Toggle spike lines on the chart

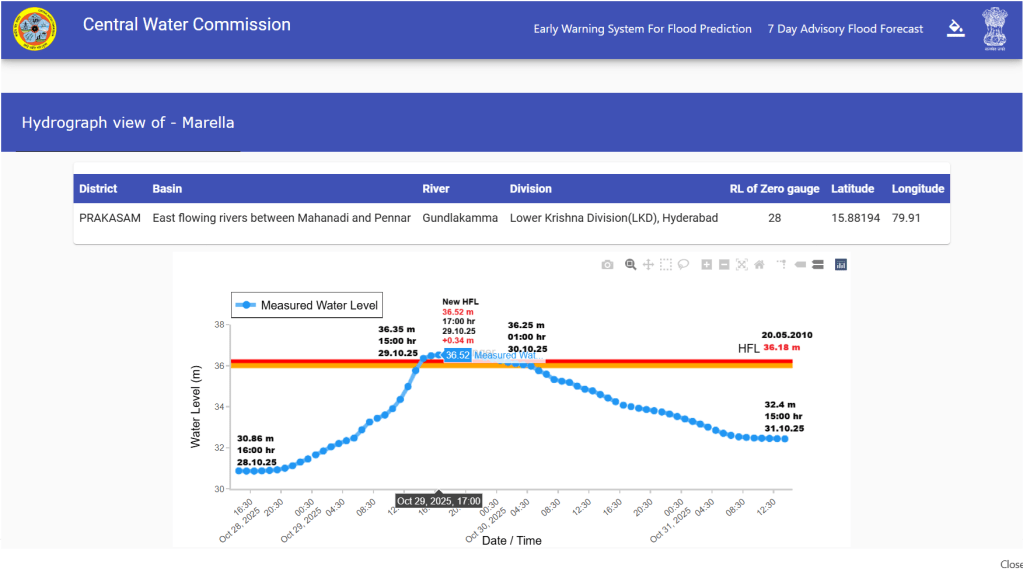[782, 265]
